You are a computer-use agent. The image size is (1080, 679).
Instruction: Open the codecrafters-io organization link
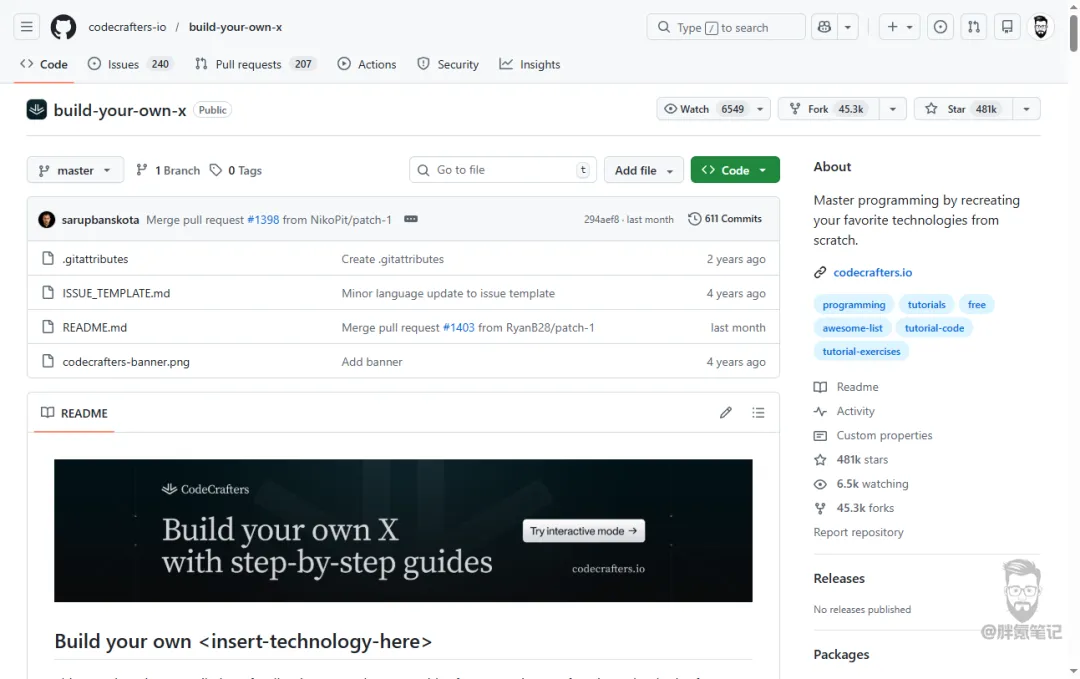pyautogui.click(x=127, y=27)
